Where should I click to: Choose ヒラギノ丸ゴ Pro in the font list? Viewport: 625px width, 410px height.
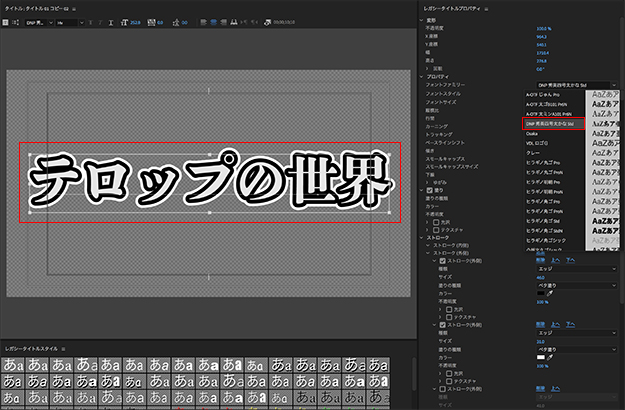pyautogui.click(x=543, y=162)
